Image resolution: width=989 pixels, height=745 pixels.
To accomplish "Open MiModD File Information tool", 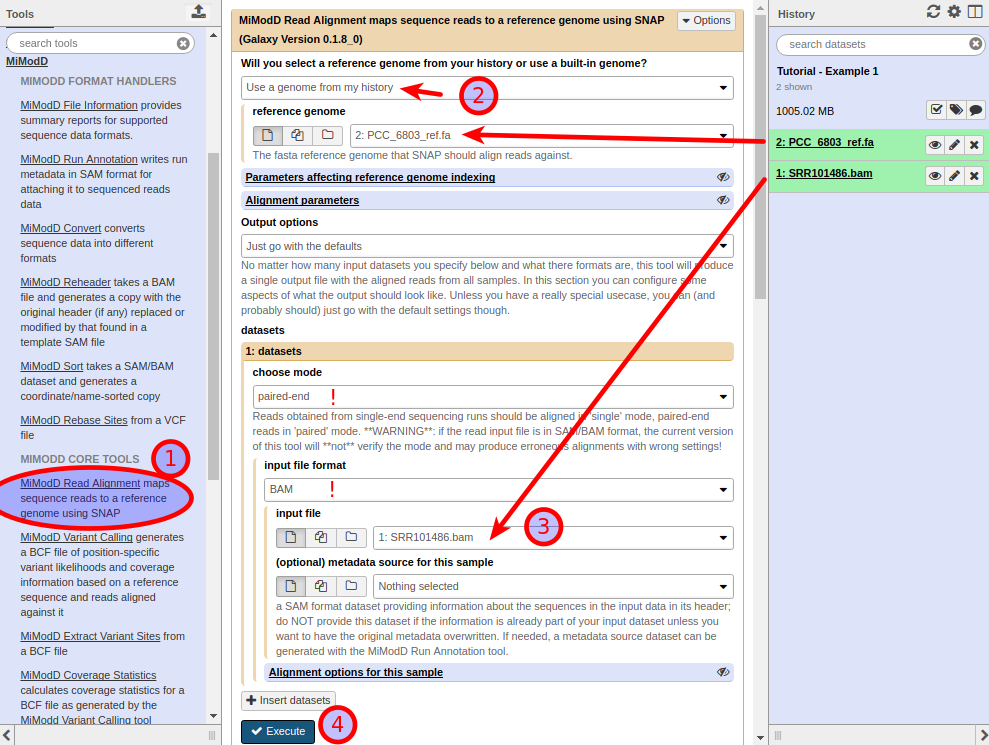I will (x=79, y=105).
